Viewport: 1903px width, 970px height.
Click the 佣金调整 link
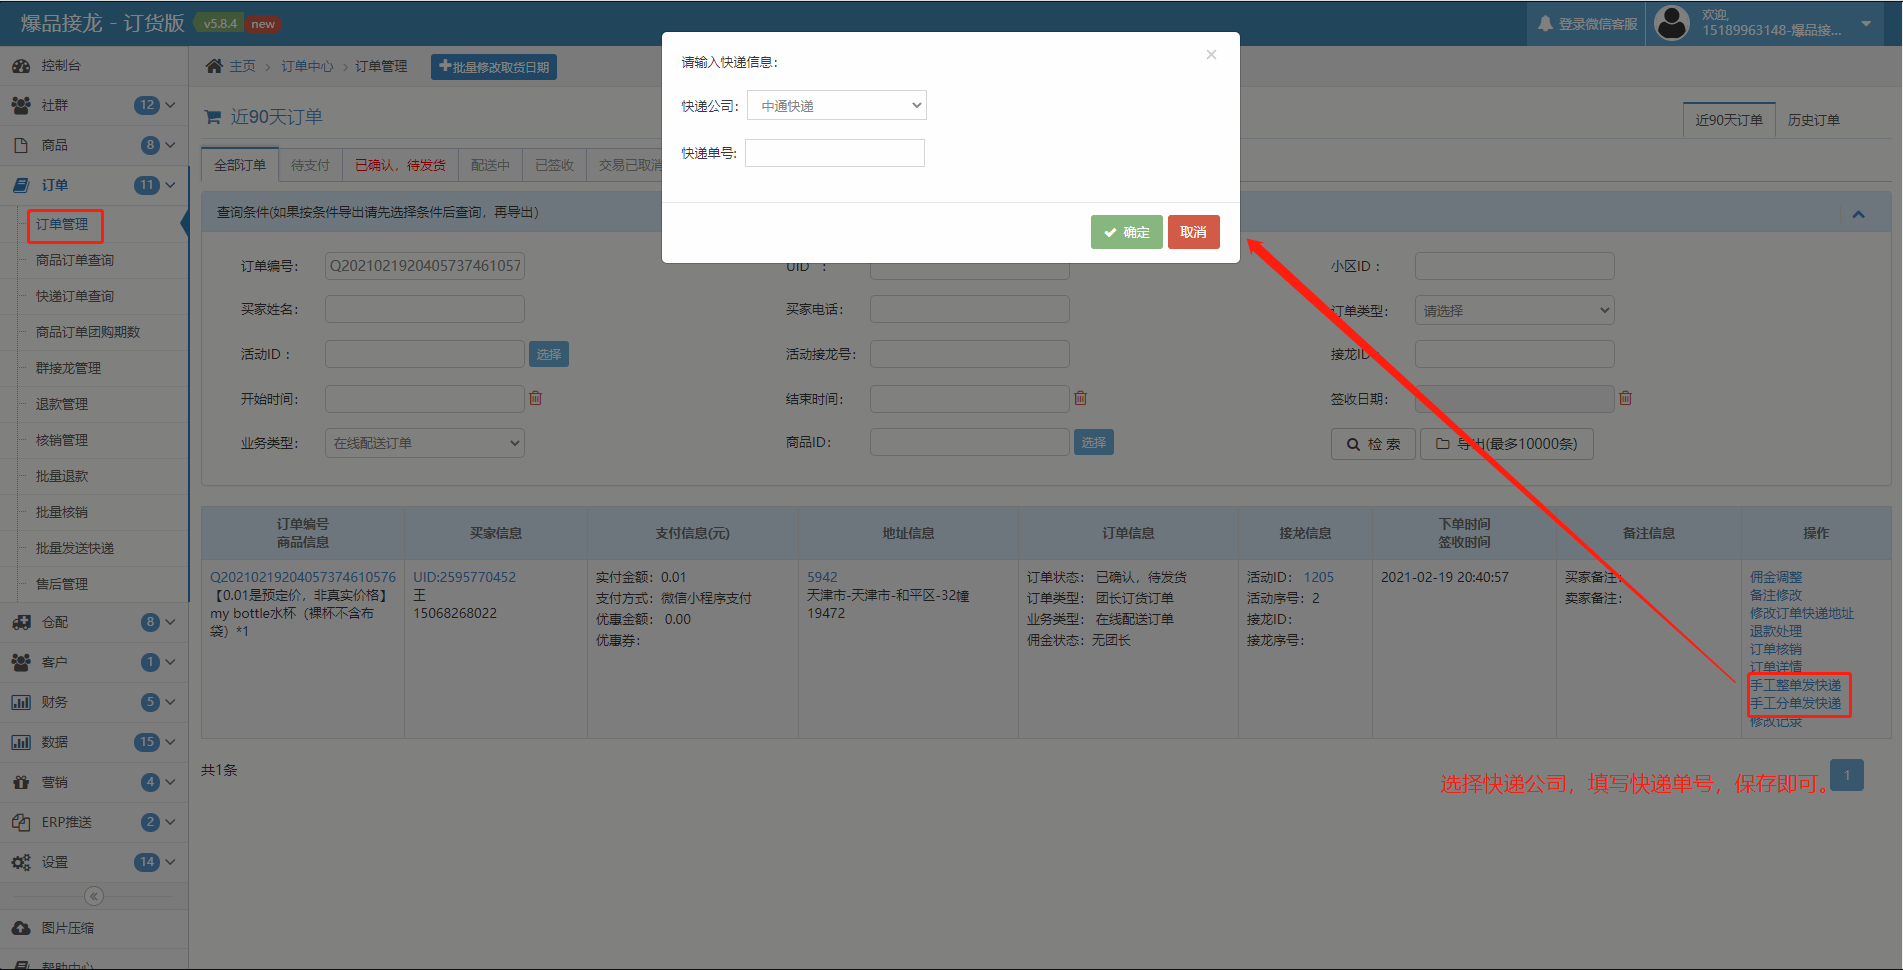click(x=1776, y=577)
